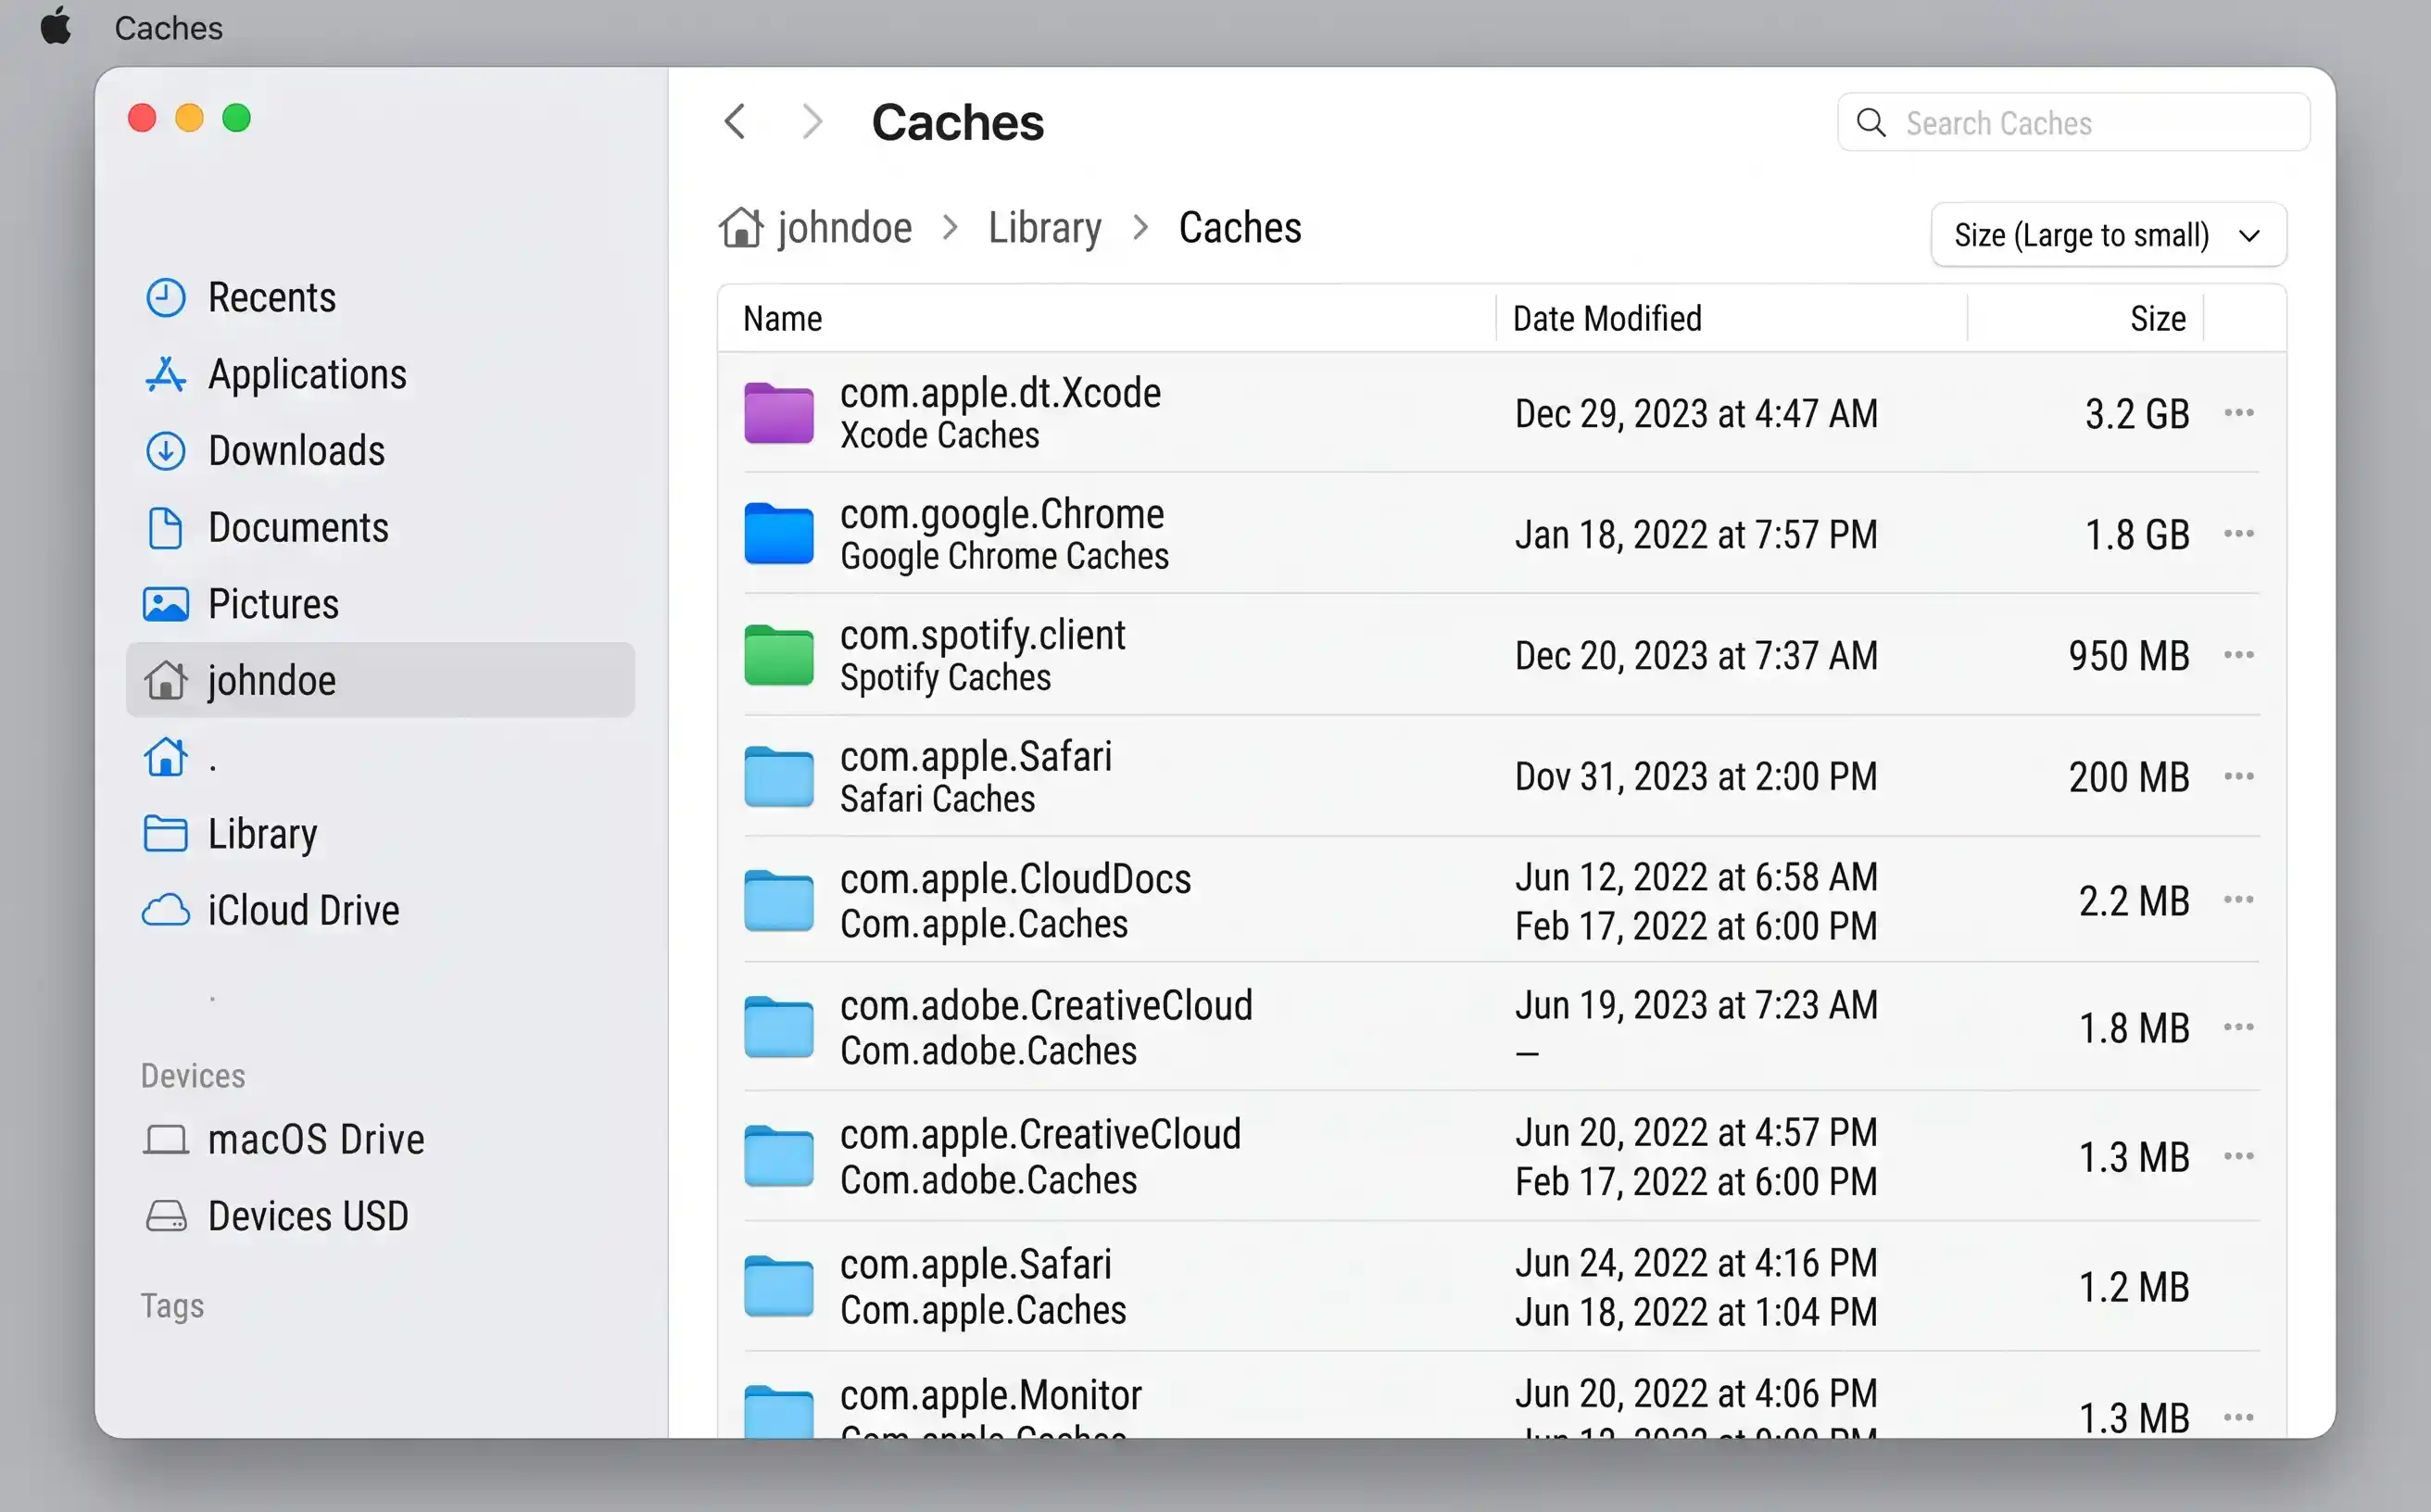Select com.apple.Monitor file name
2431x1512 pixels.
pyautogui.click(x=990, y=1395)
